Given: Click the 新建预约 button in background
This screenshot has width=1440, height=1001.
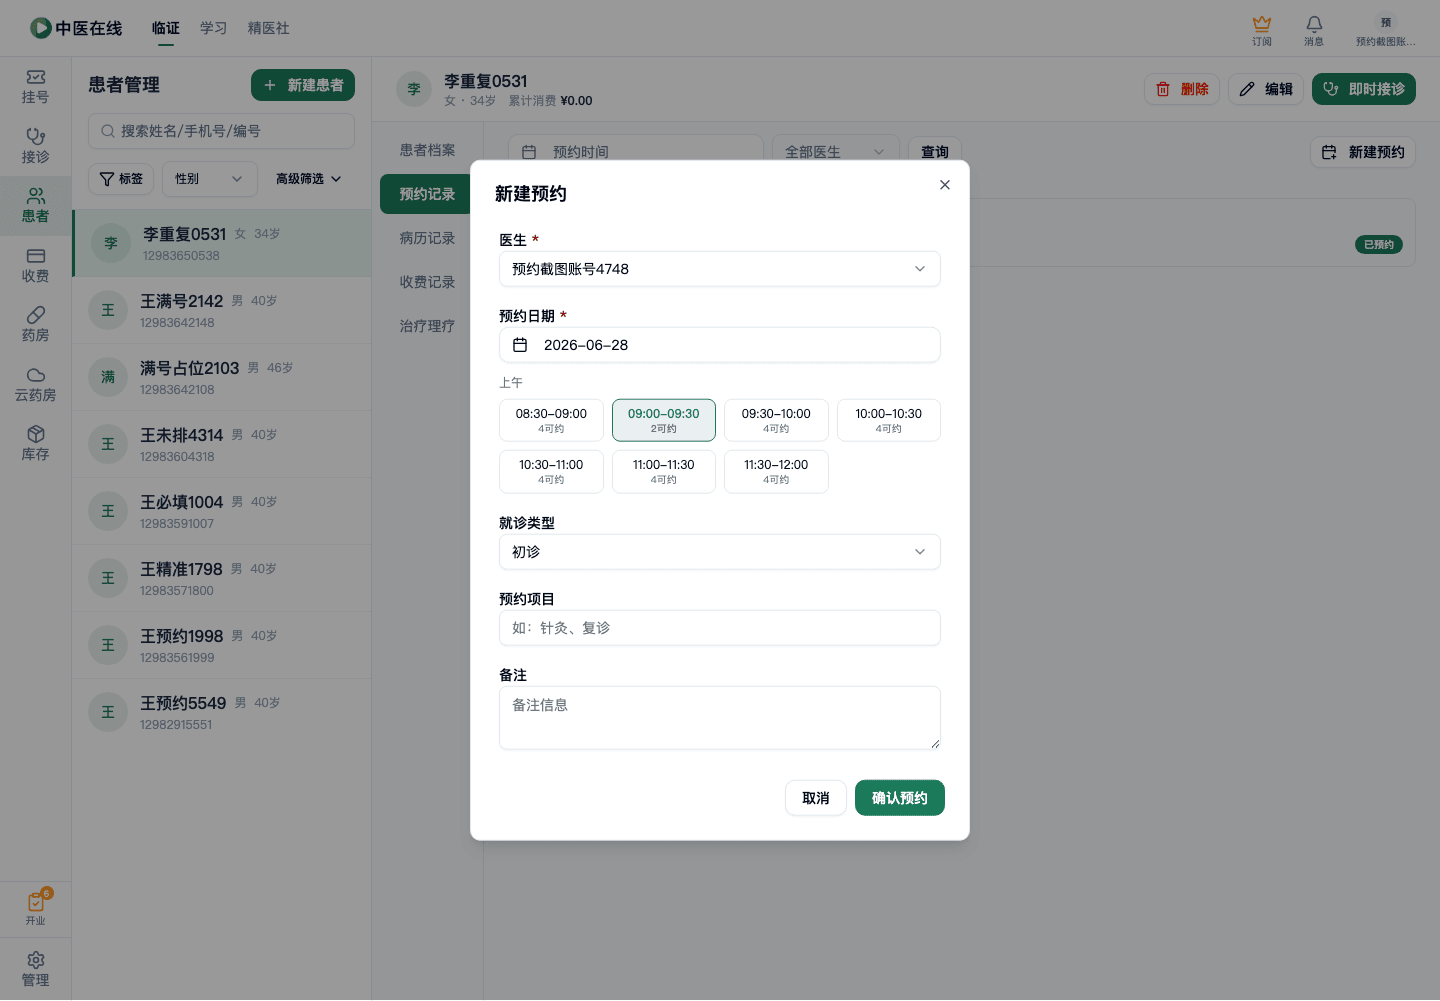Looking at the screenshot, I should tap(1363, 152).
